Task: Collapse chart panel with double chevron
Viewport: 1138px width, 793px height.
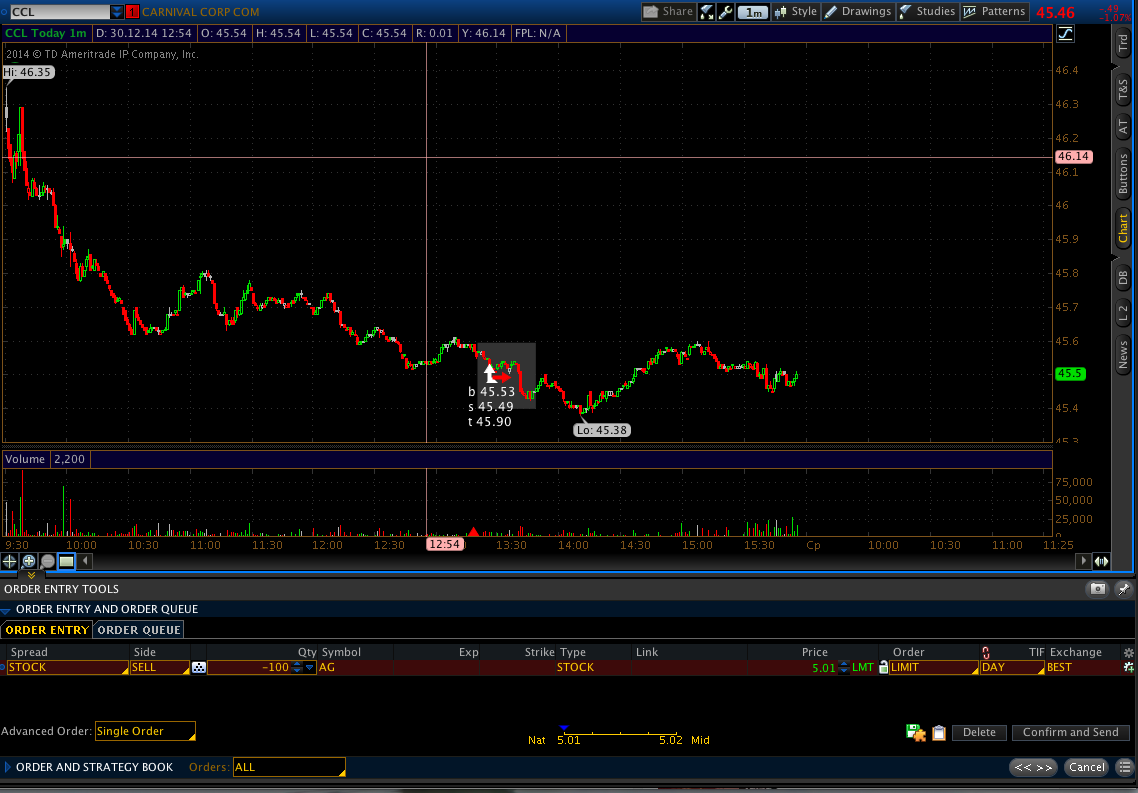Action: (x=31, y=575)
